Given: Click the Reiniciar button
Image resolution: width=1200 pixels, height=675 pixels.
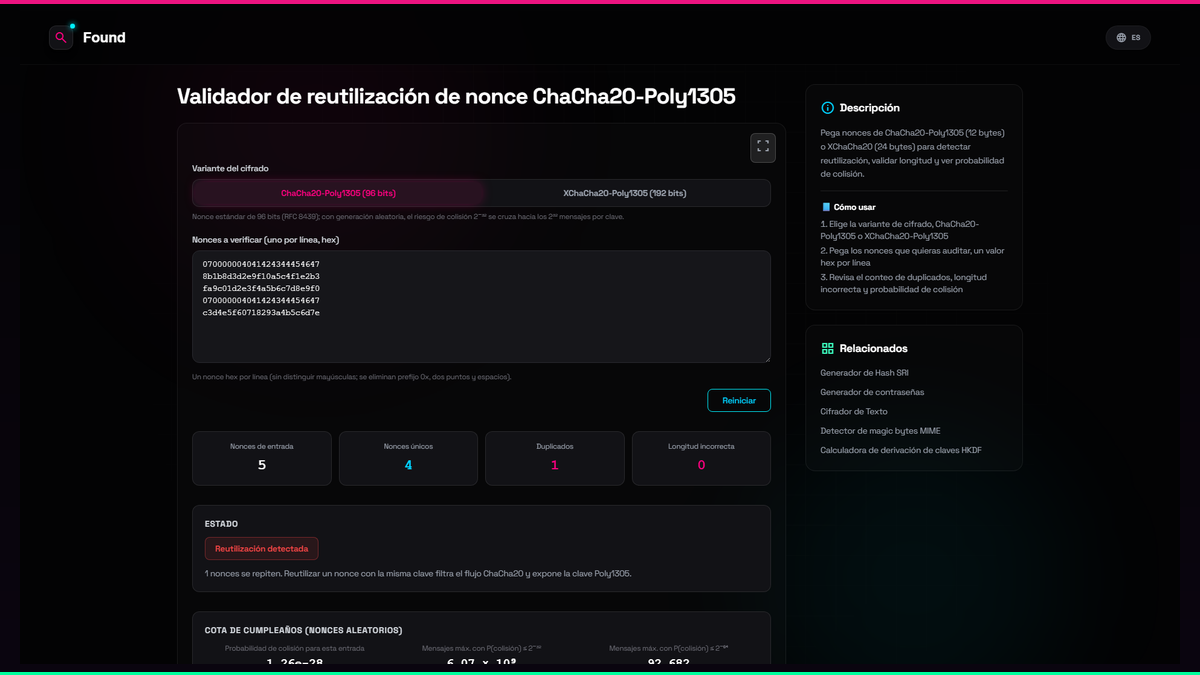Looking at the screenshot, I should 739,400.
